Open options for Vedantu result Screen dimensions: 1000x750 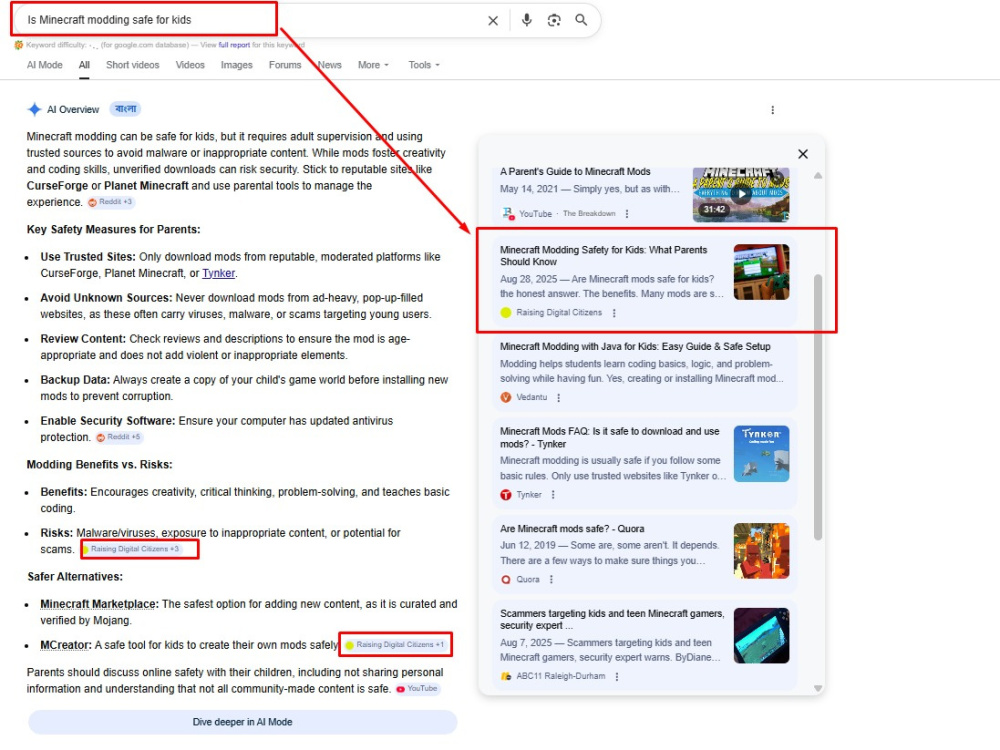559,397
